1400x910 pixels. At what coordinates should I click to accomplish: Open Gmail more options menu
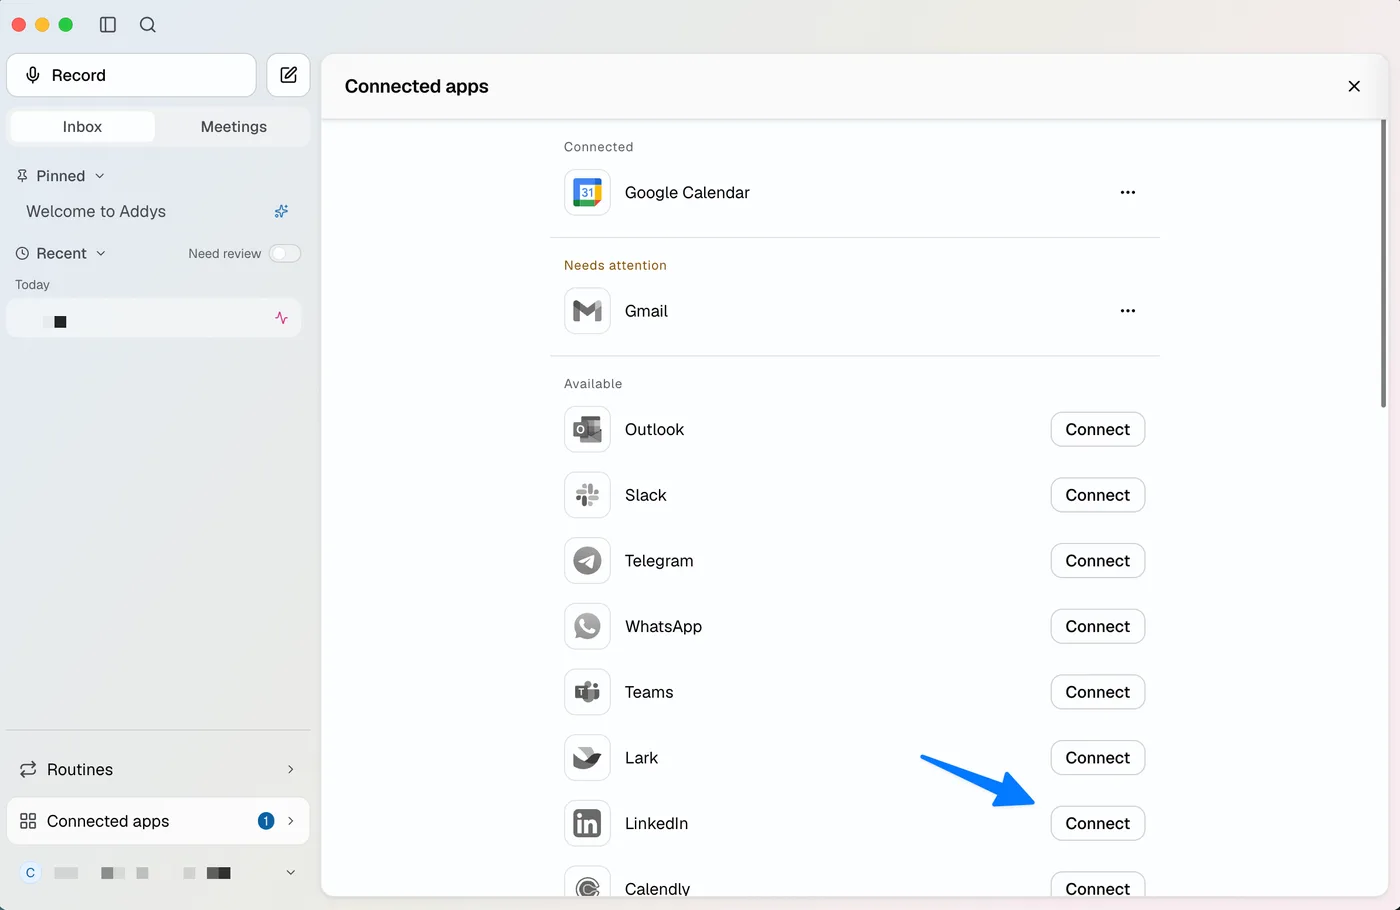coord(1128,311)
